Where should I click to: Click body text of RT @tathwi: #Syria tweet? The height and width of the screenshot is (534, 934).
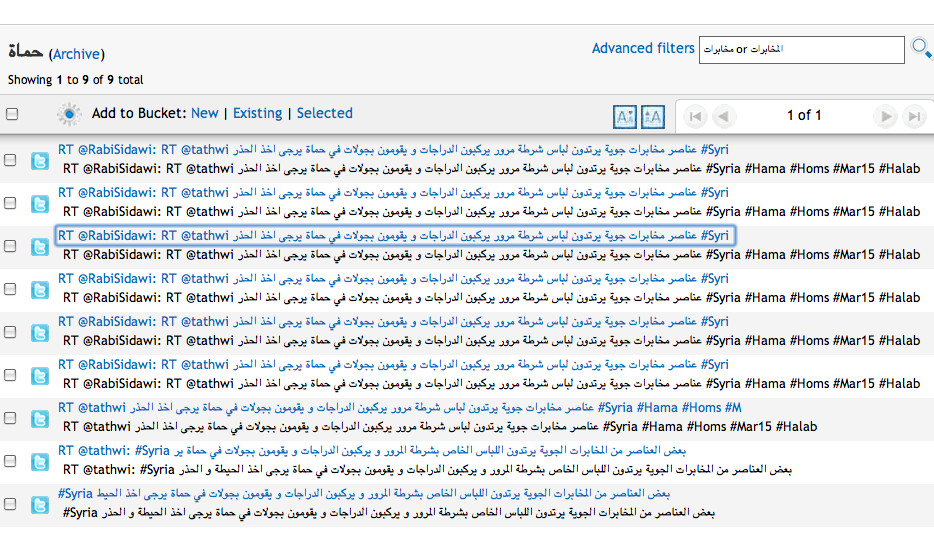tap(427, 470)
